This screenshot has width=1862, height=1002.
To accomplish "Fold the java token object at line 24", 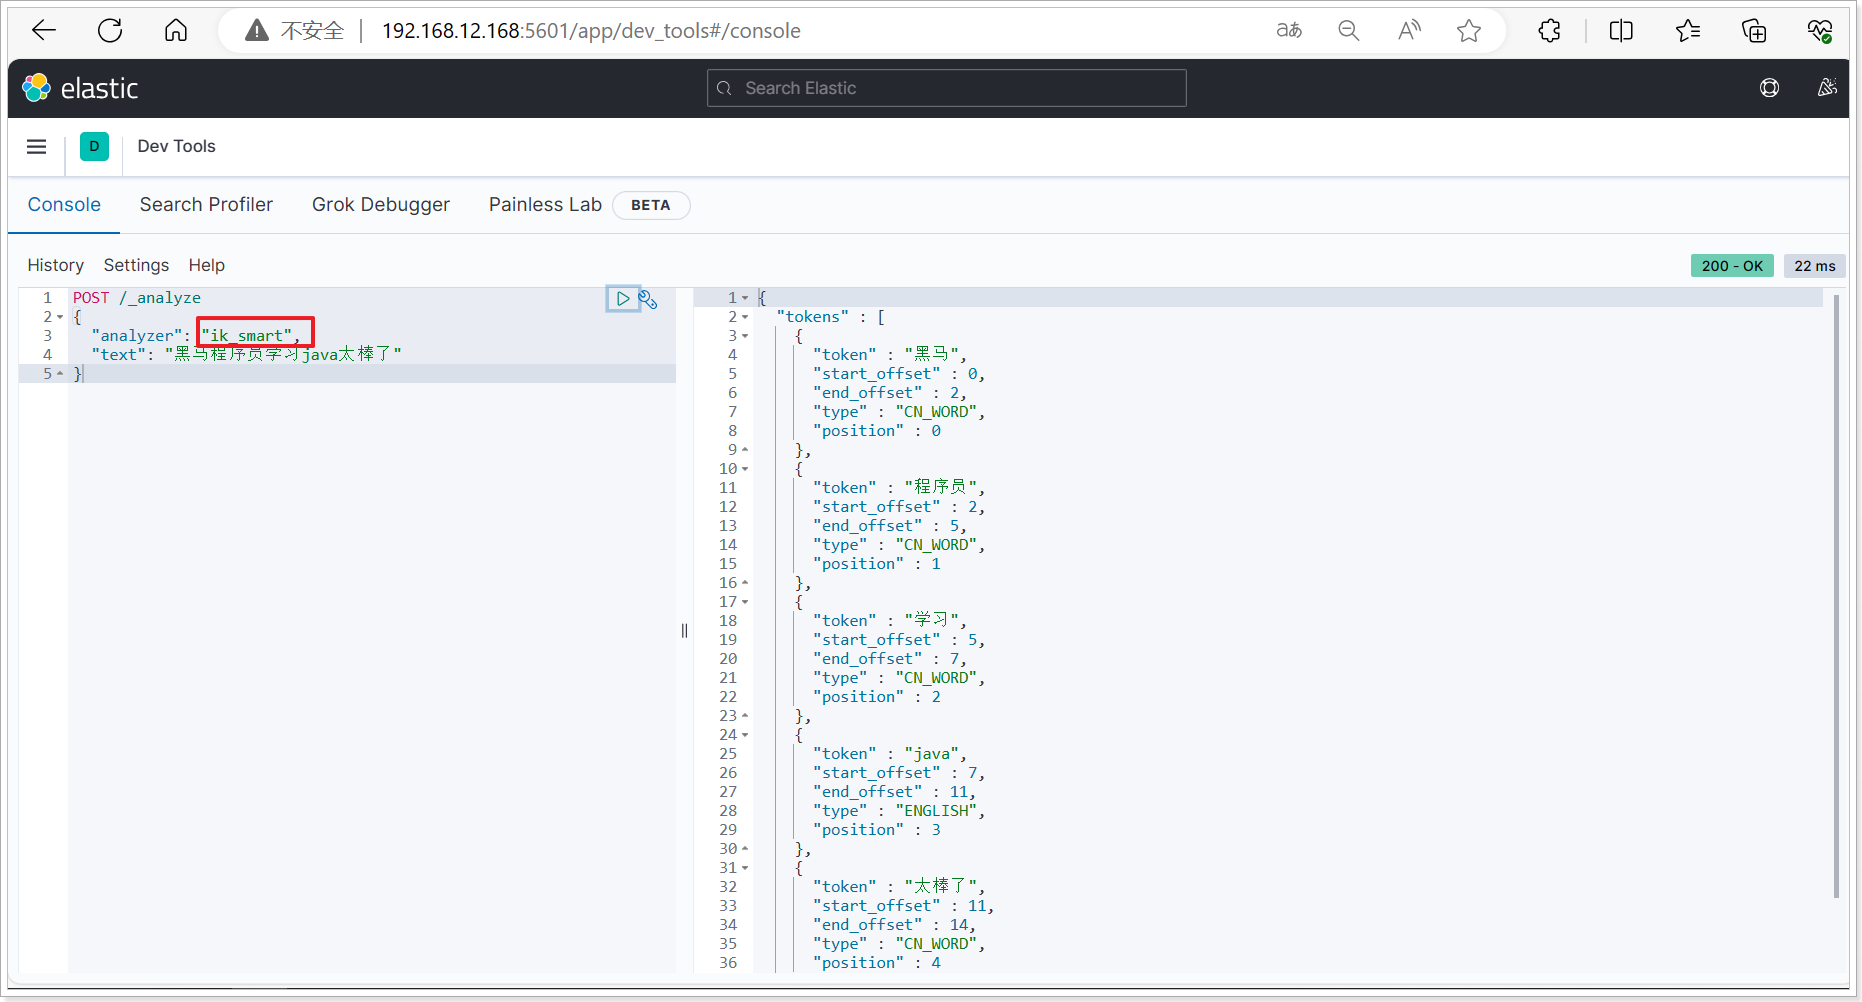I will coord(745,735).
